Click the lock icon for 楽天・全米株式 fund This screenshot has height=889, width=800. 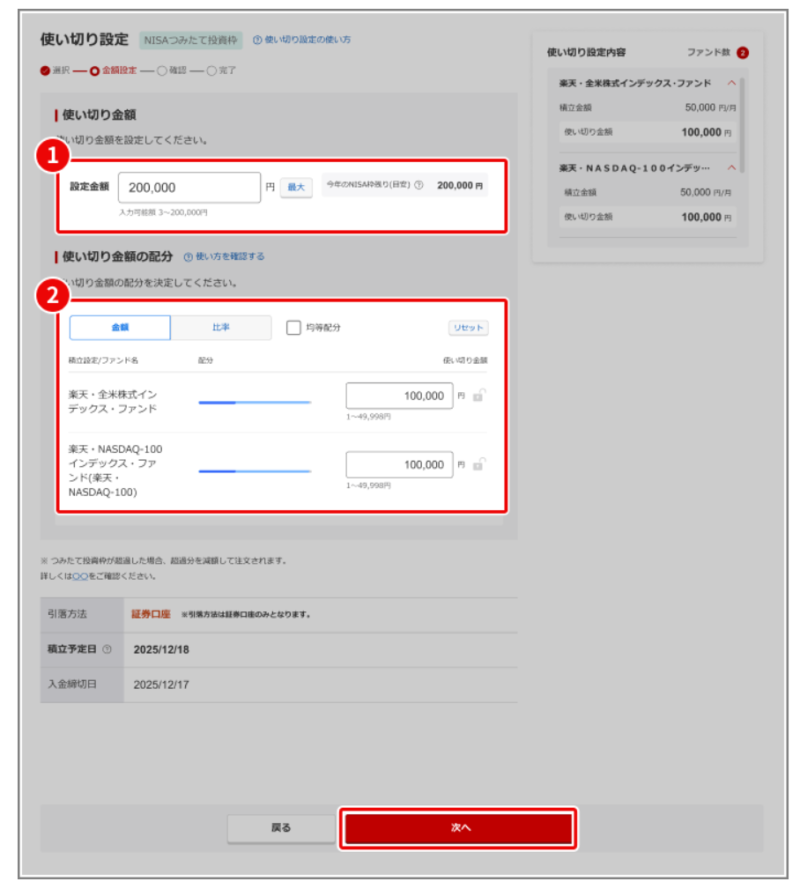click(x=479, y=396)
